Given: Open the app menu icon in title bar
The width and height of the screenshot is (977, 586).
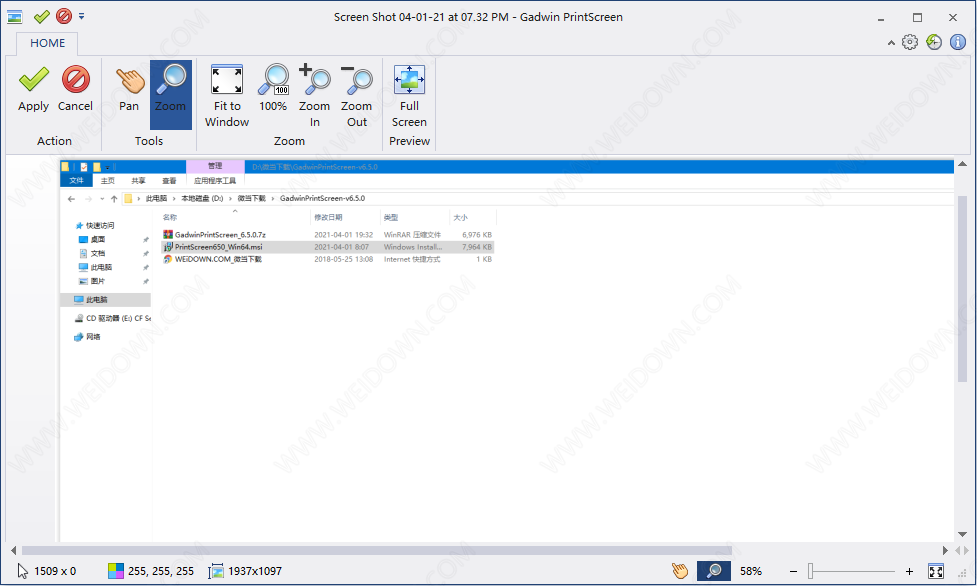Looking at the screenshot, I should coord(15,17).
